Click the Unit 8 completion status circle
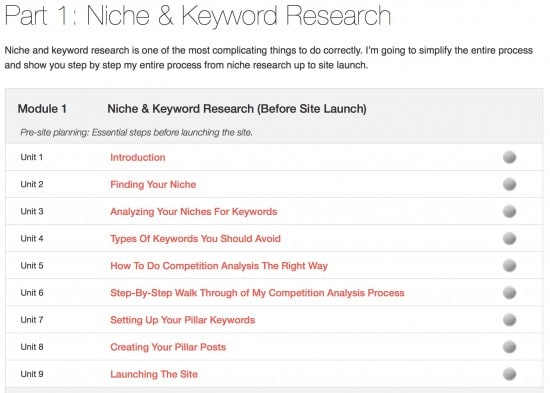 [509, 347]
